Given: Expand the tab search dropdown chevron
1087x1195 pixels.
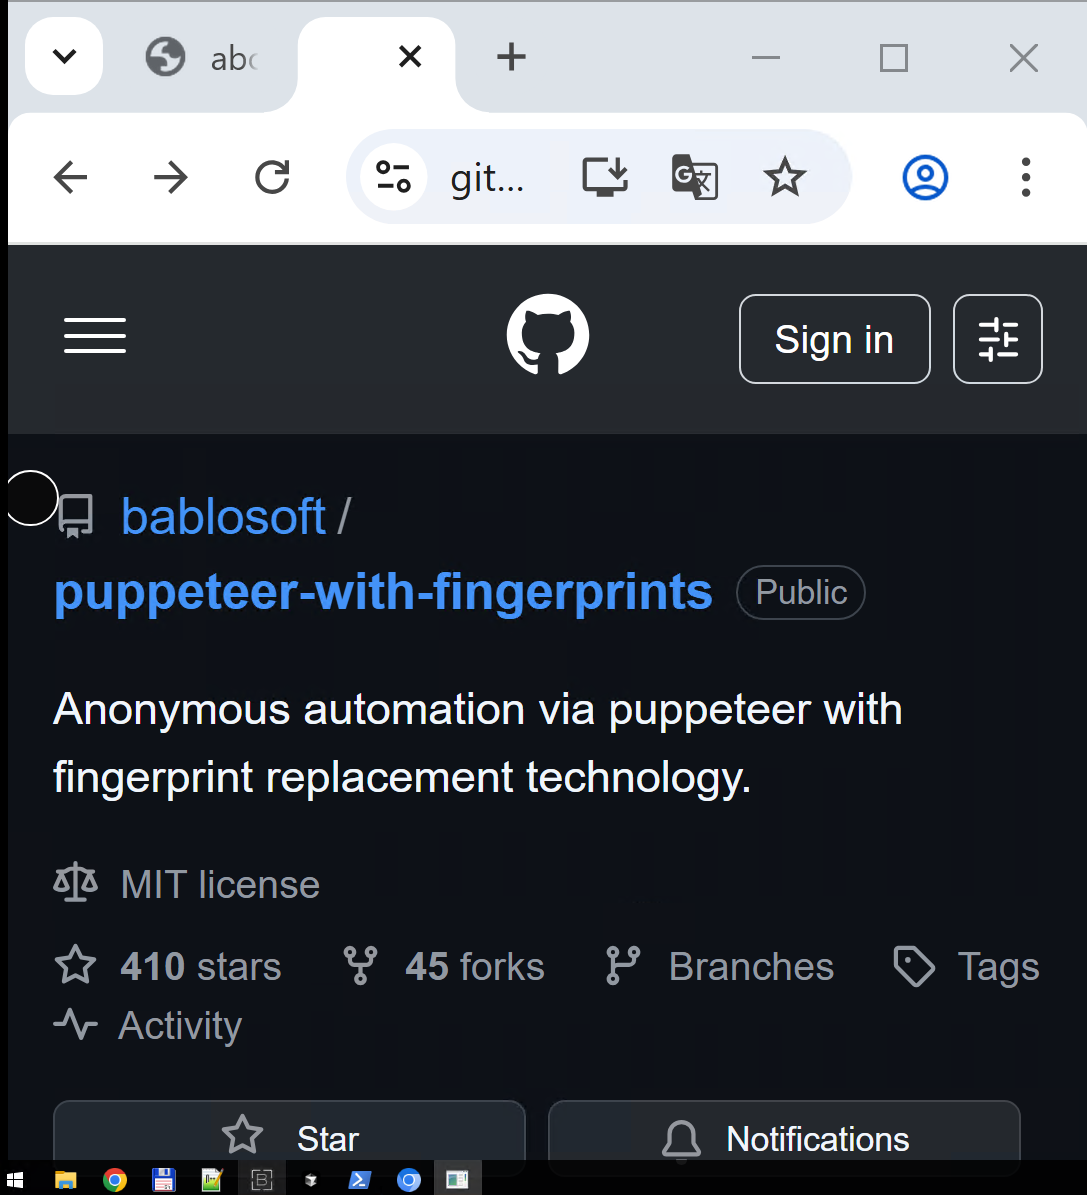Looking at the screenshot, I should (64, 56).
